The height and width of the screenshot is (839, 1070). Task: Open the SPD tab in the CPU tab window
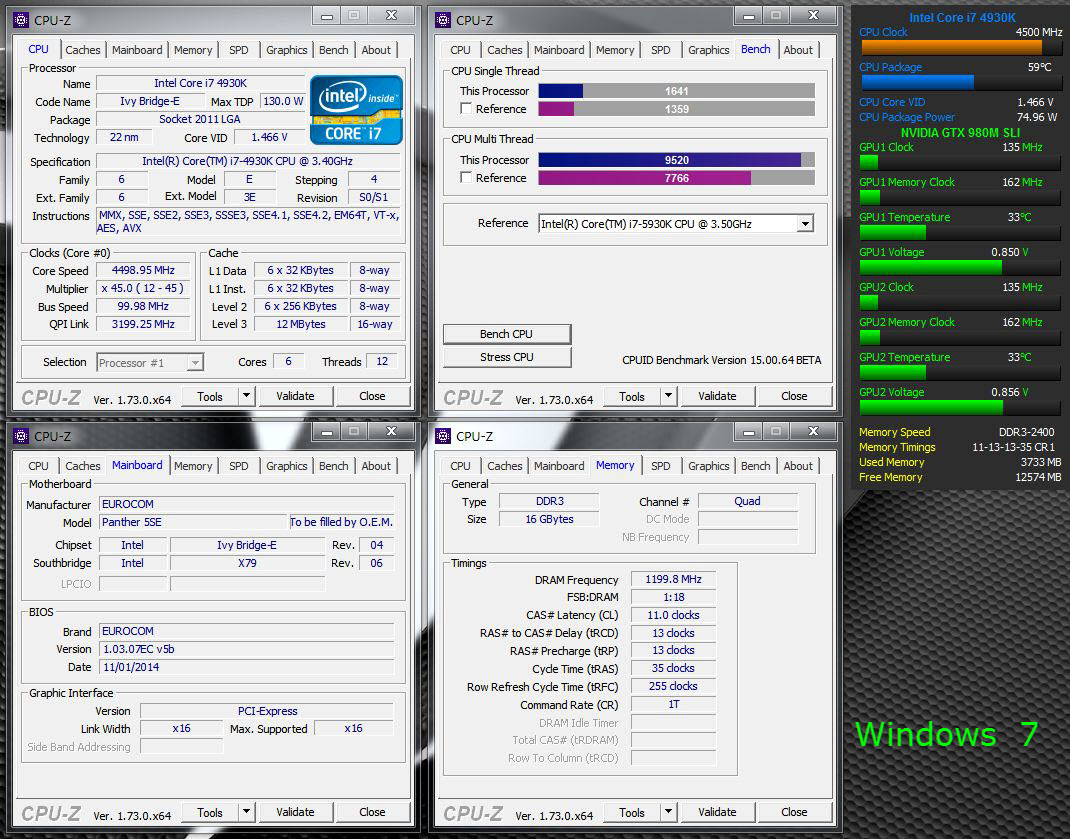pyautogui.click(x=239, y=50)
